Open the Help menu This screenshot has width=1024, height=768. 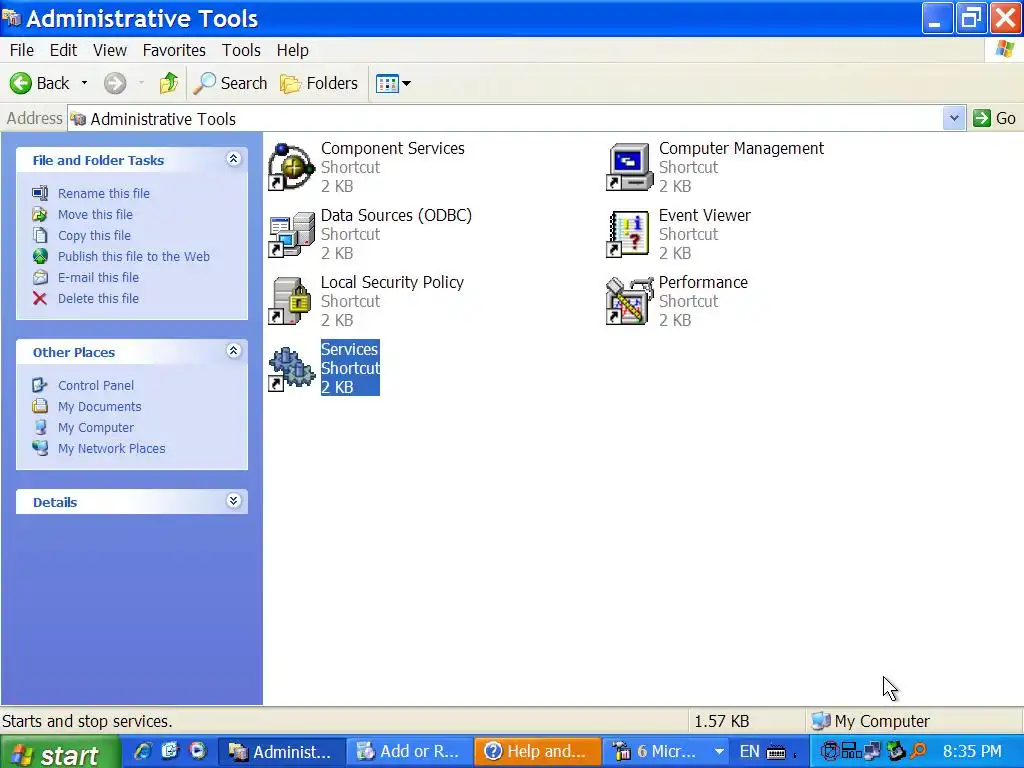pos(292,50)
